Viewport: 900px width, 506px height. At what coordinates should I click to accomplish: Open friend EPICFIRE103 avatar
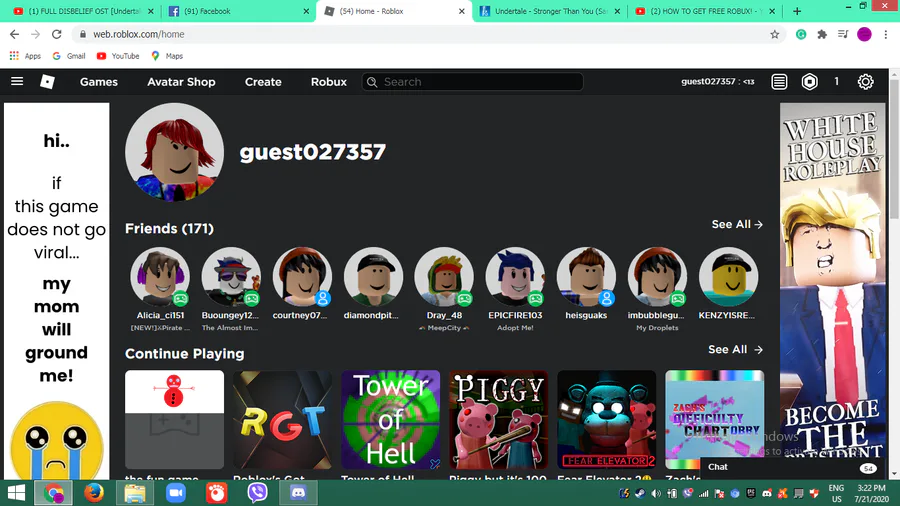click(x=515, y=277)
